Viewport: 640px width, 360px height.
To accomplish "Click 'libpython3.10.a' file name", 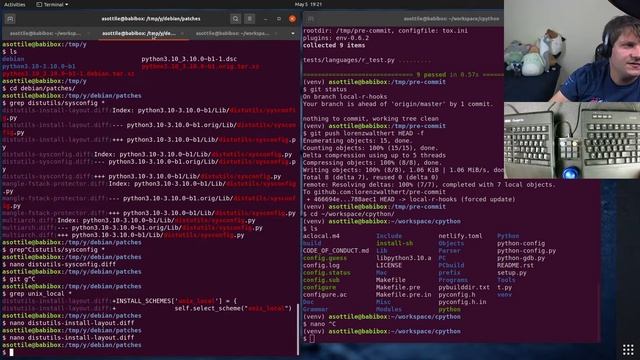I will [x=403, y=258].
